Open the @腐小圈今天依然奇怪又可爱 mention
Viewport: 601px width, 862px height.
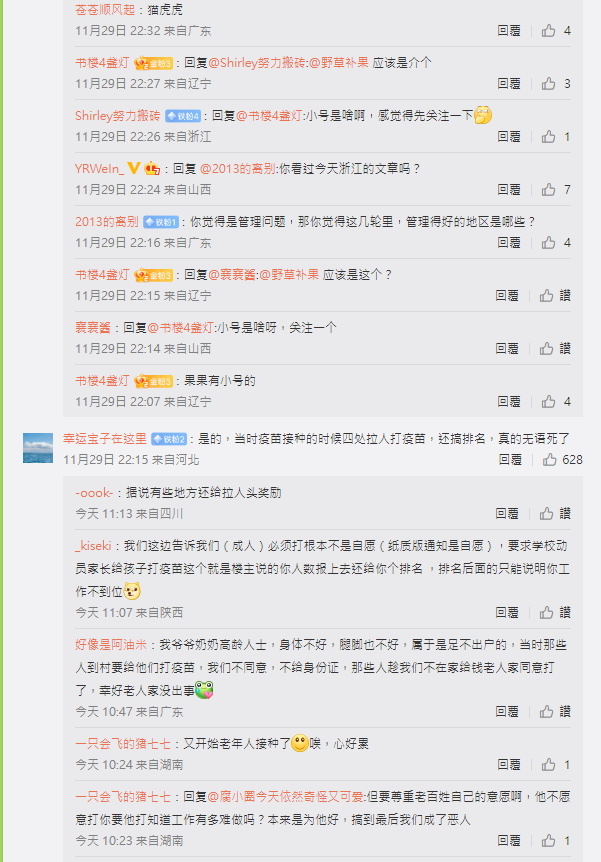[x=285, y=797]
